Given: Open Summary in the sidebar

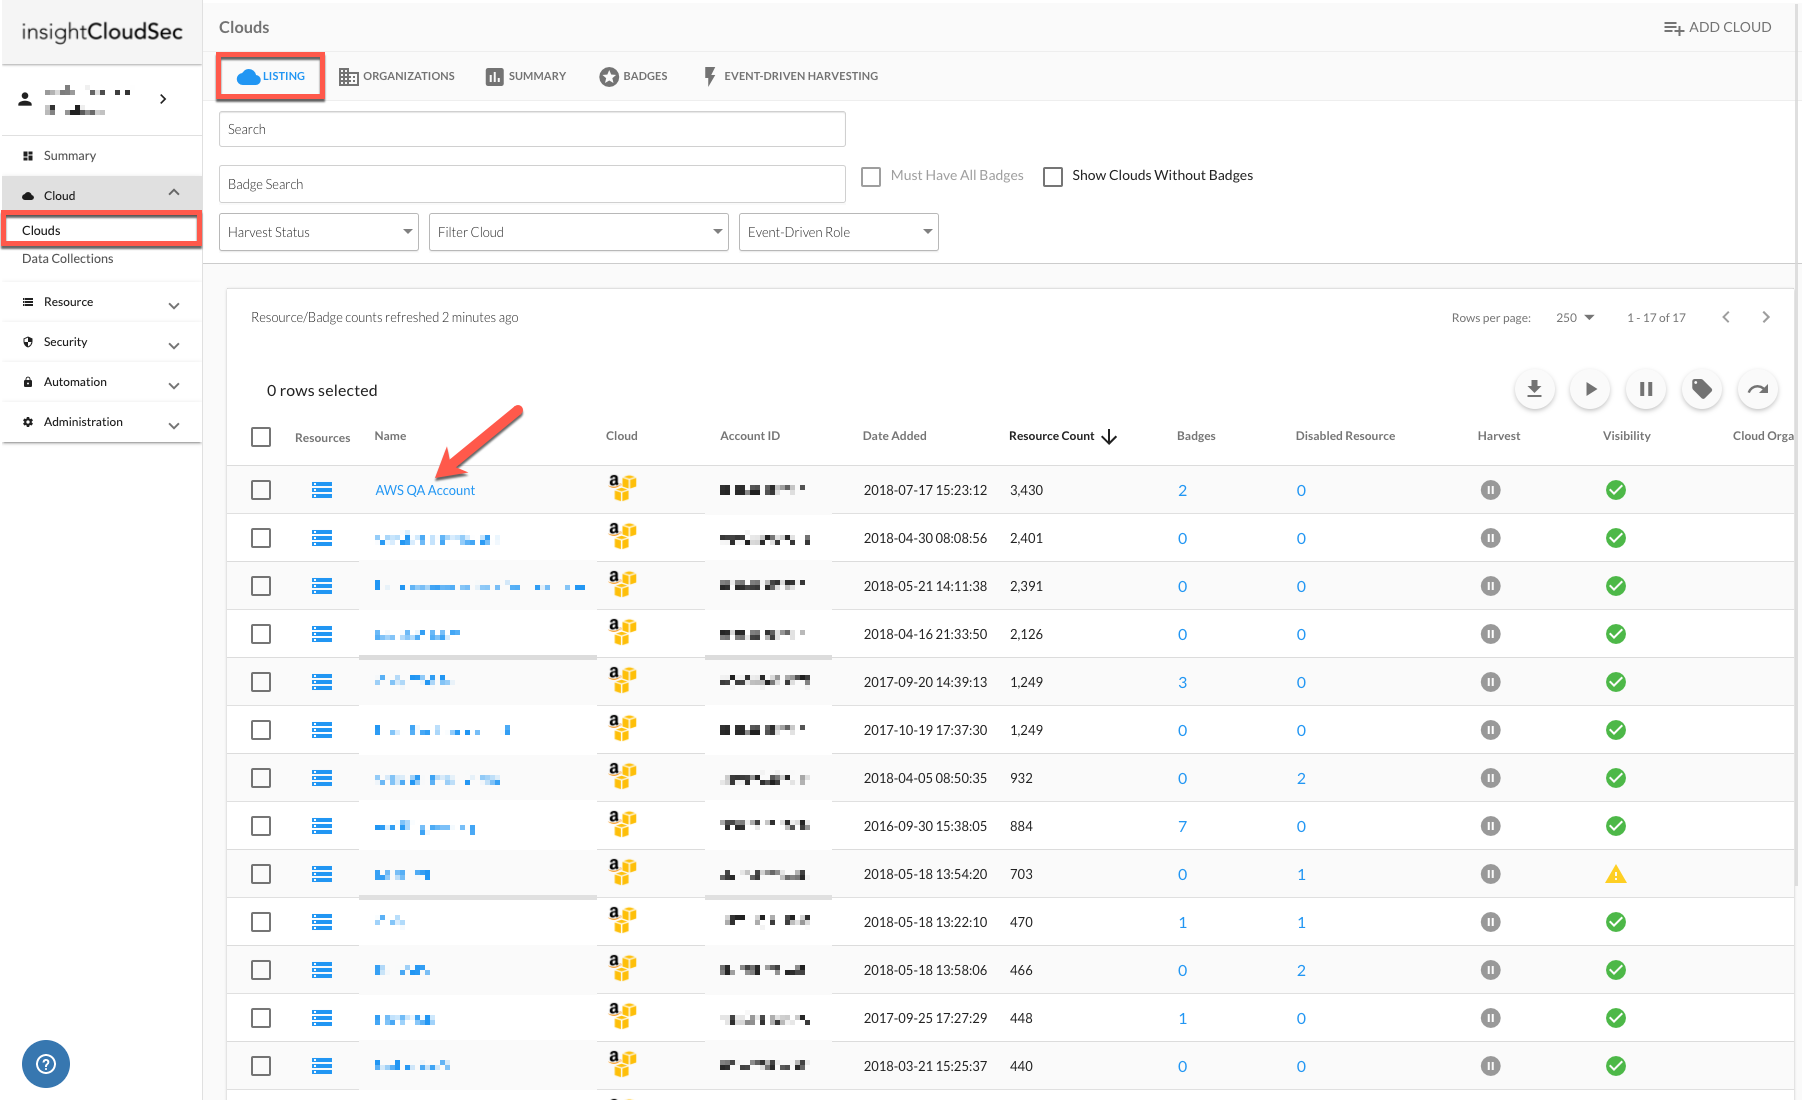Looking at the screenshot, I should click(70, 156).
